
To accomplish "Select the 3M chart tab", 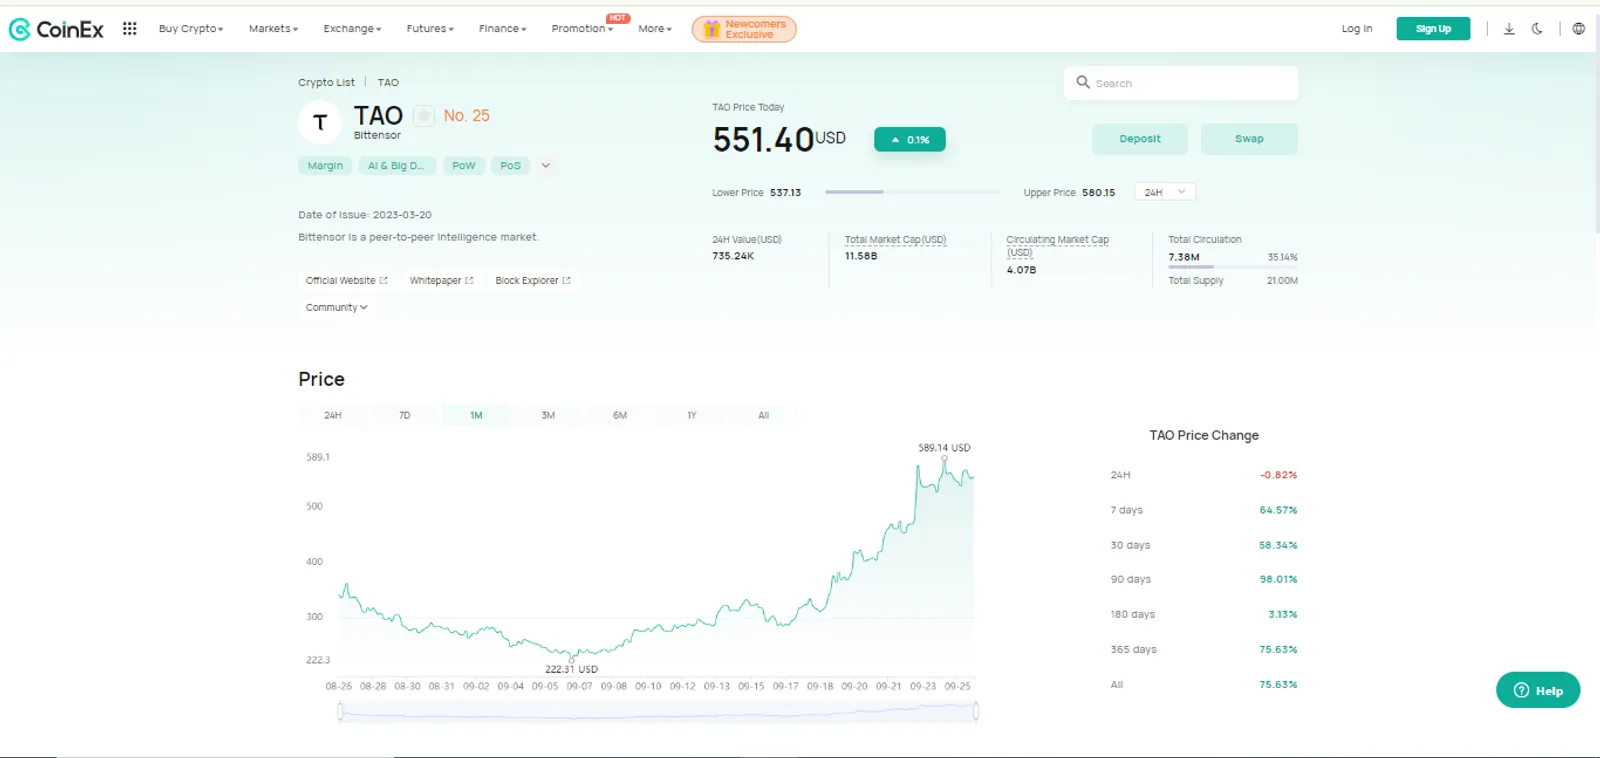I will click(x=548, y=415).
